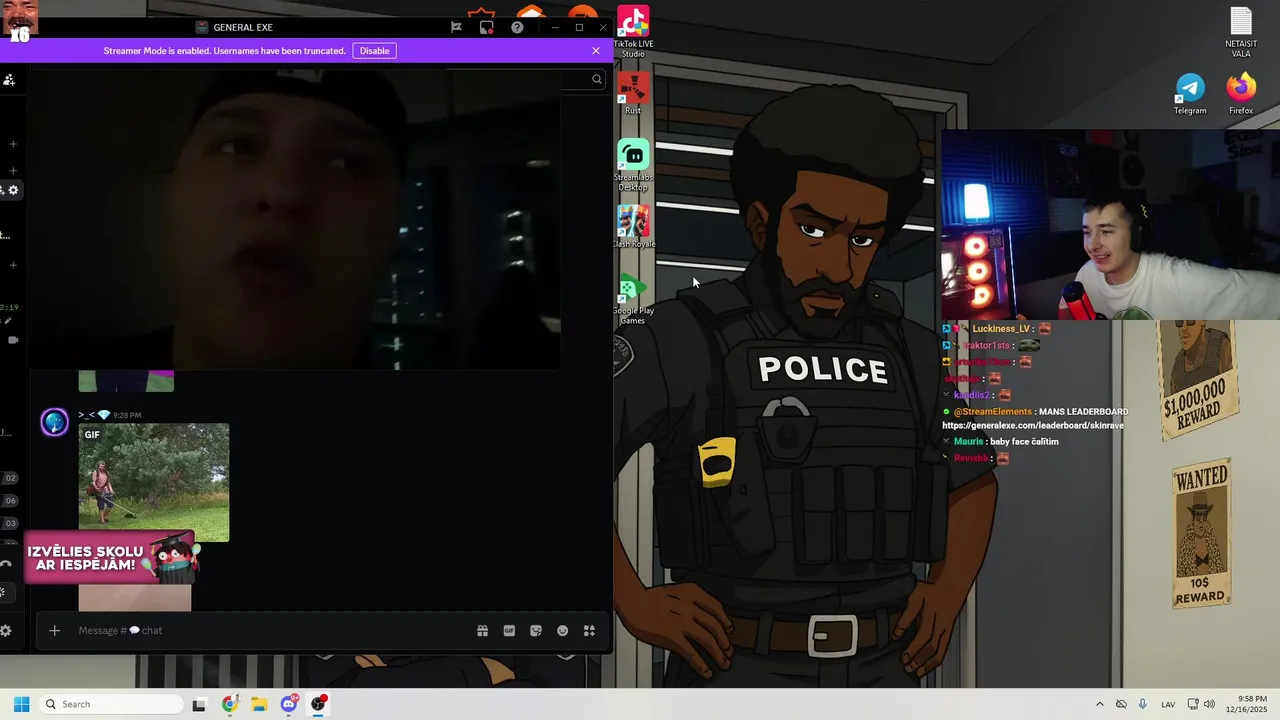Open the gift icon in the message bar
The image size is (1280, 720).
click(x=482, y=630)
